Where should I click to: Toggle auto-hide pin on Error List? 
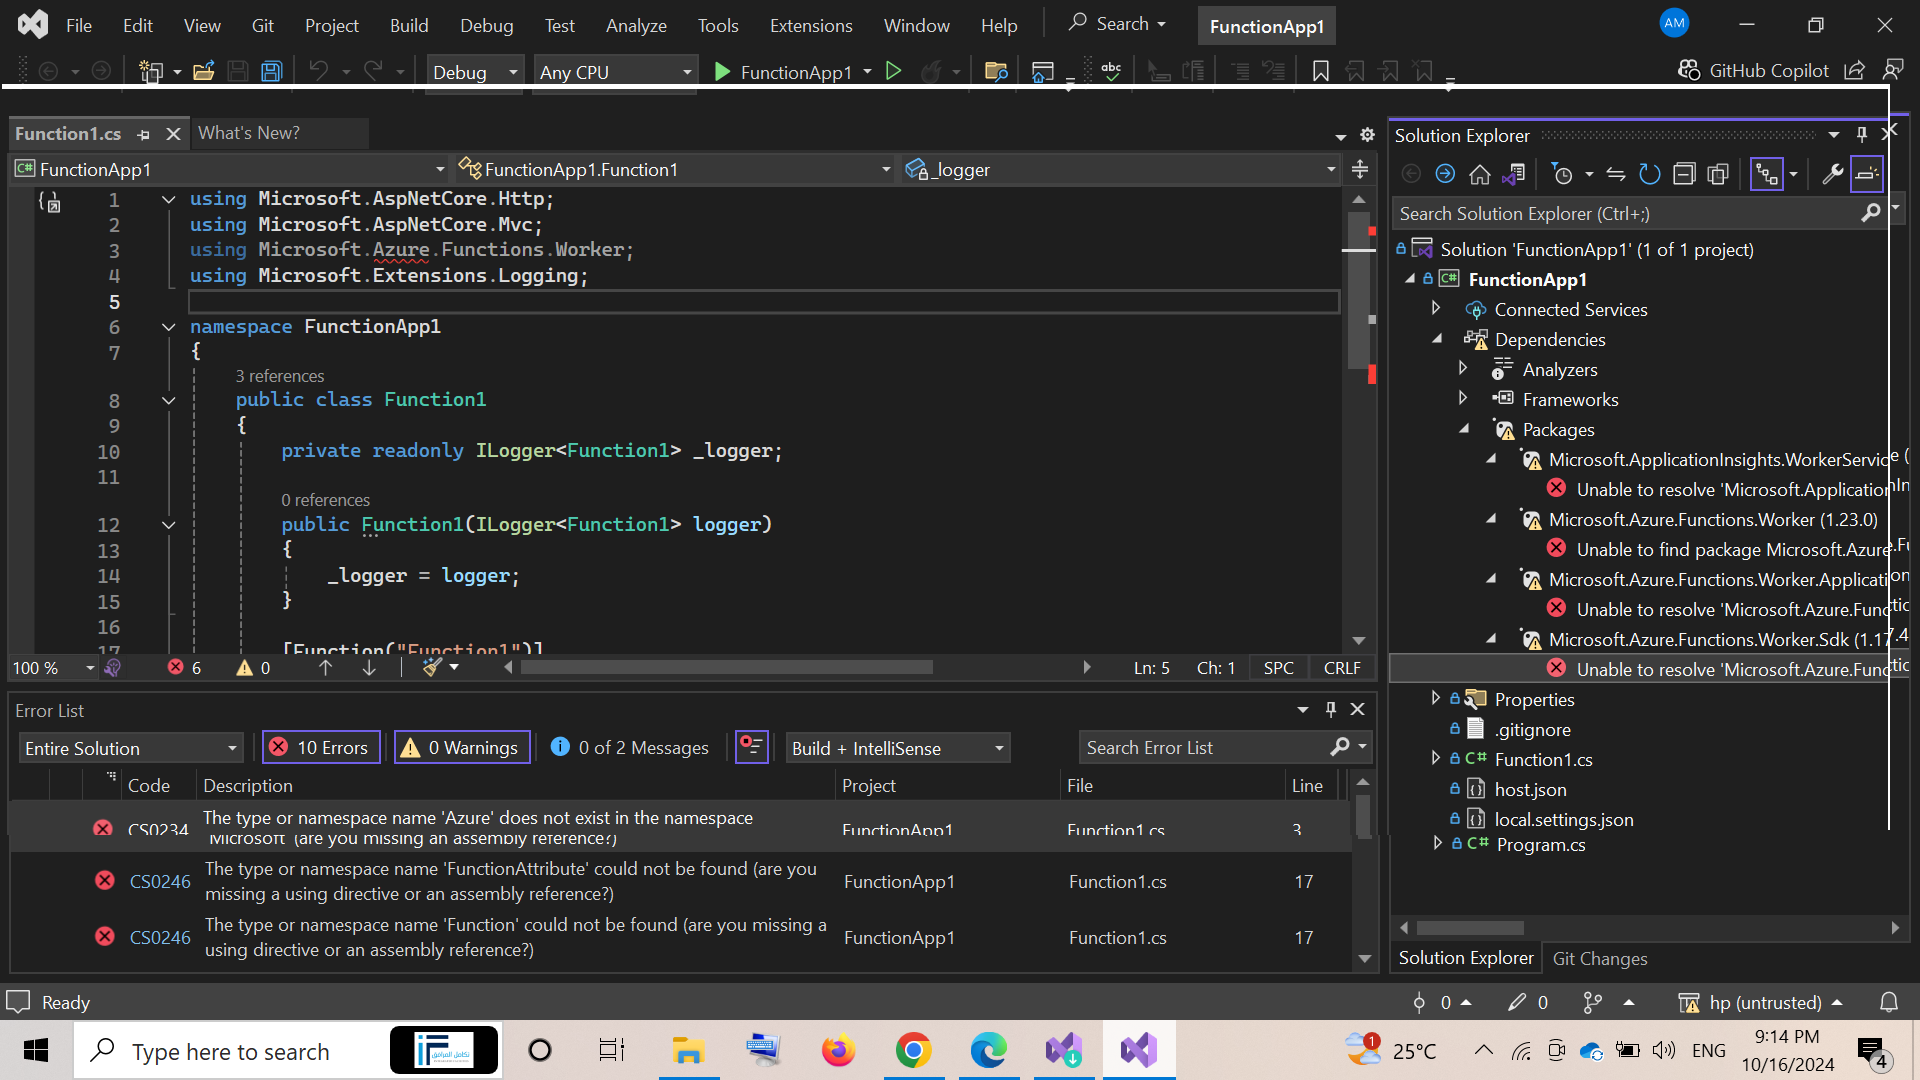(1330, 709)
